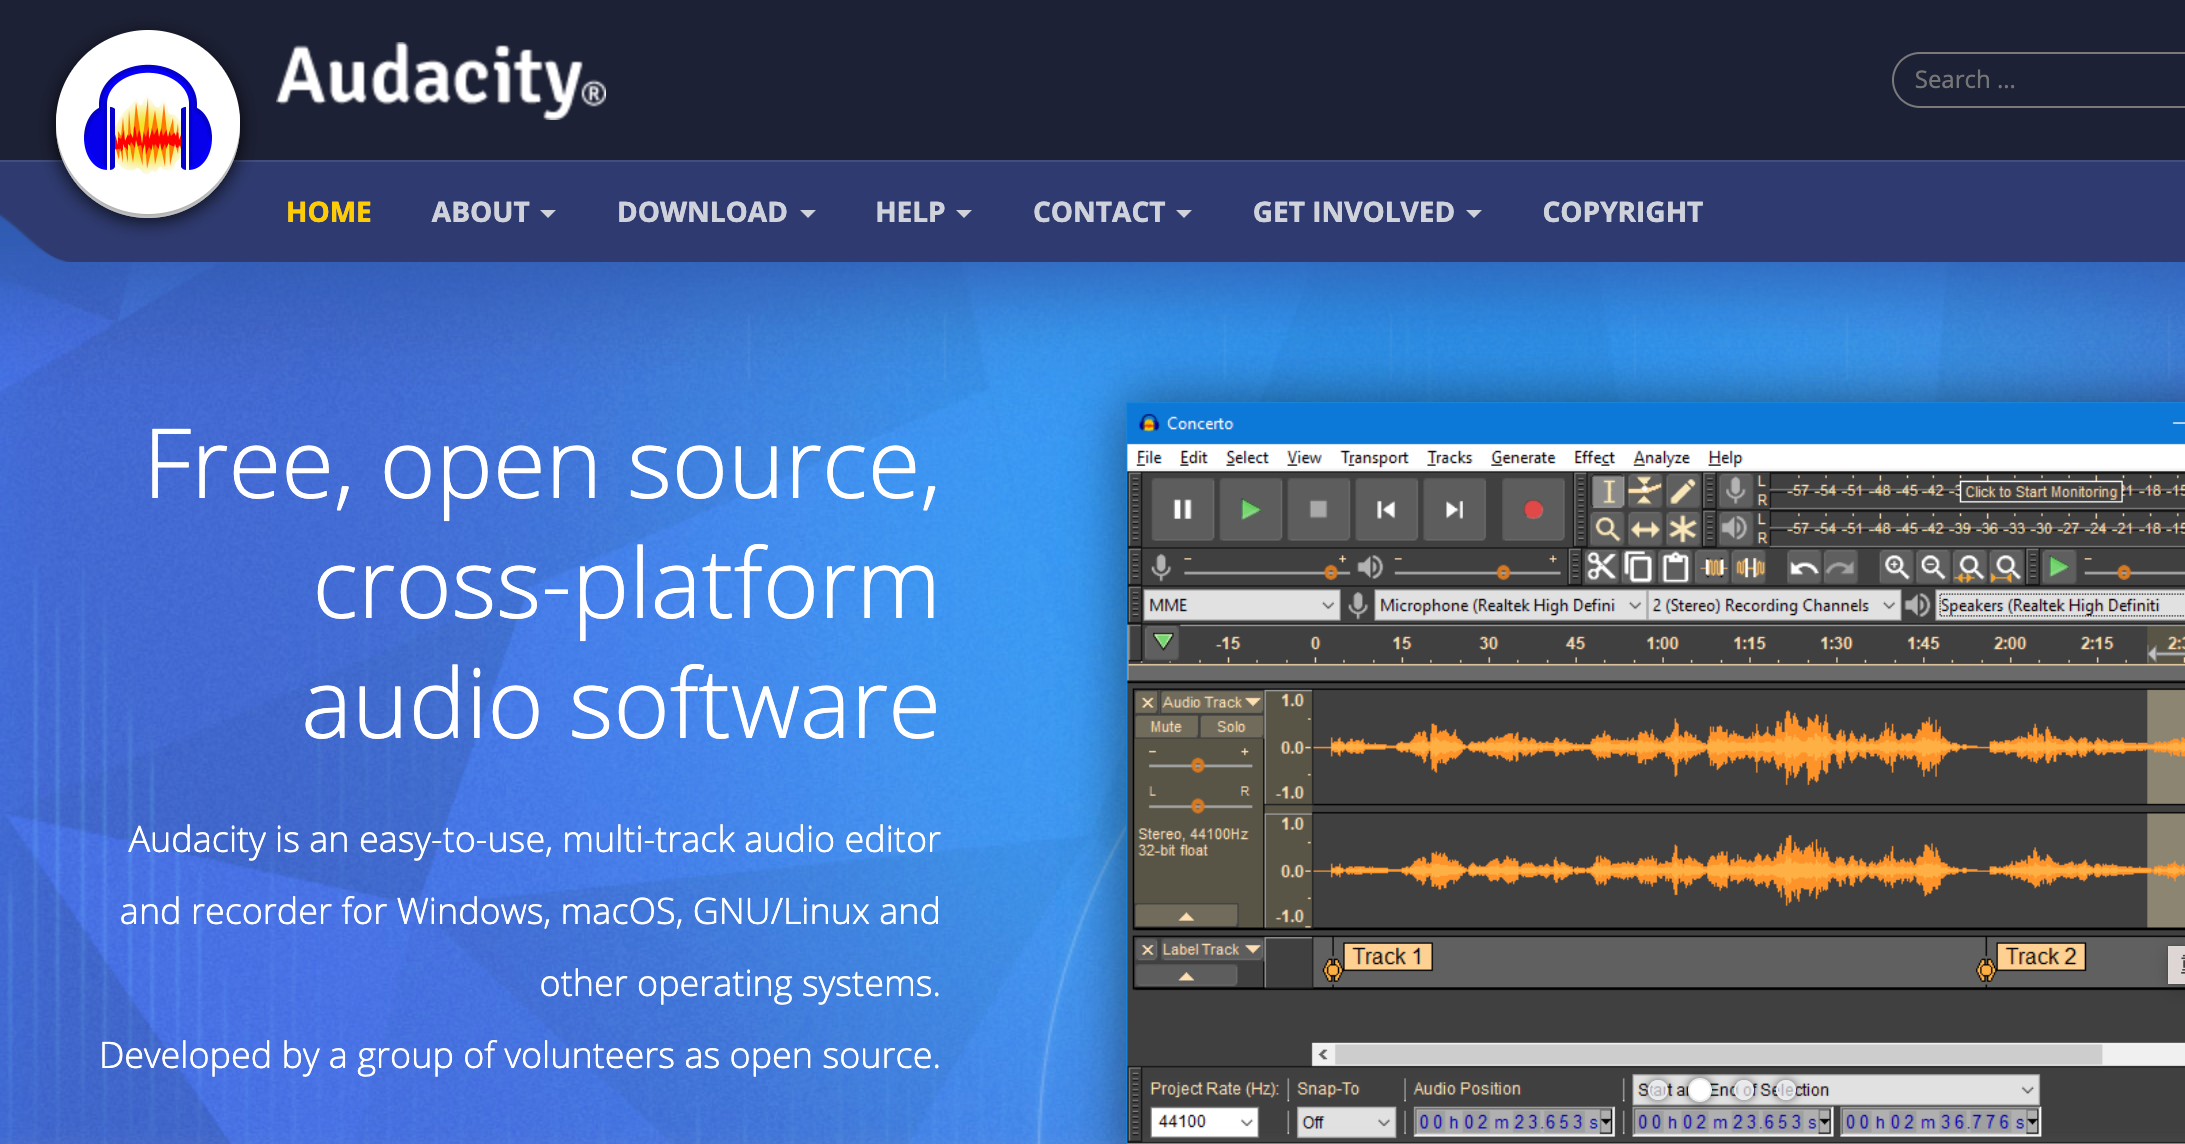Open the File menu in Audacity

pyautogui.click(x=1149, y=457)
